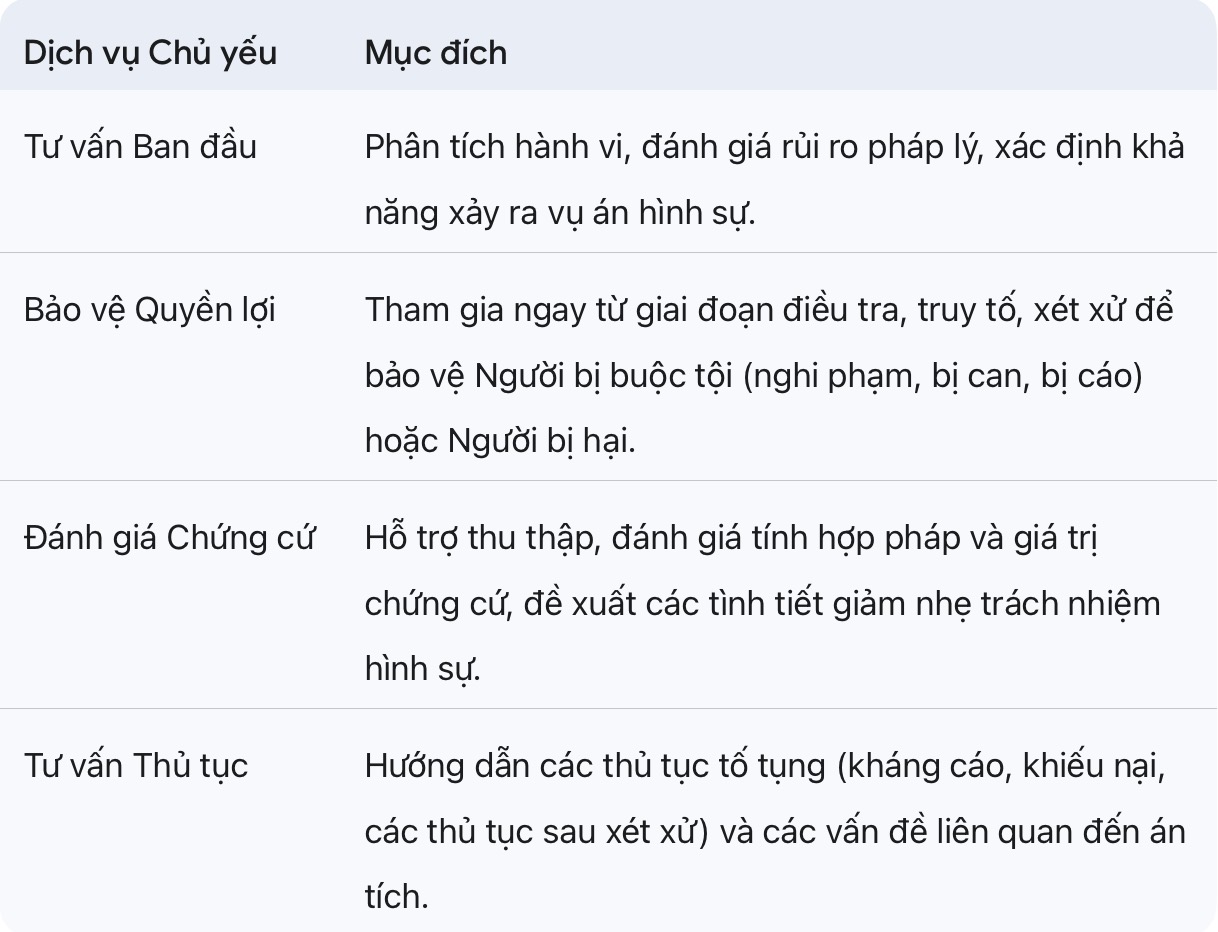Select the "Bảo vệ Quyền lợi" row label
This screenshot has height=932, width=1218.
(x=149, y=310)
